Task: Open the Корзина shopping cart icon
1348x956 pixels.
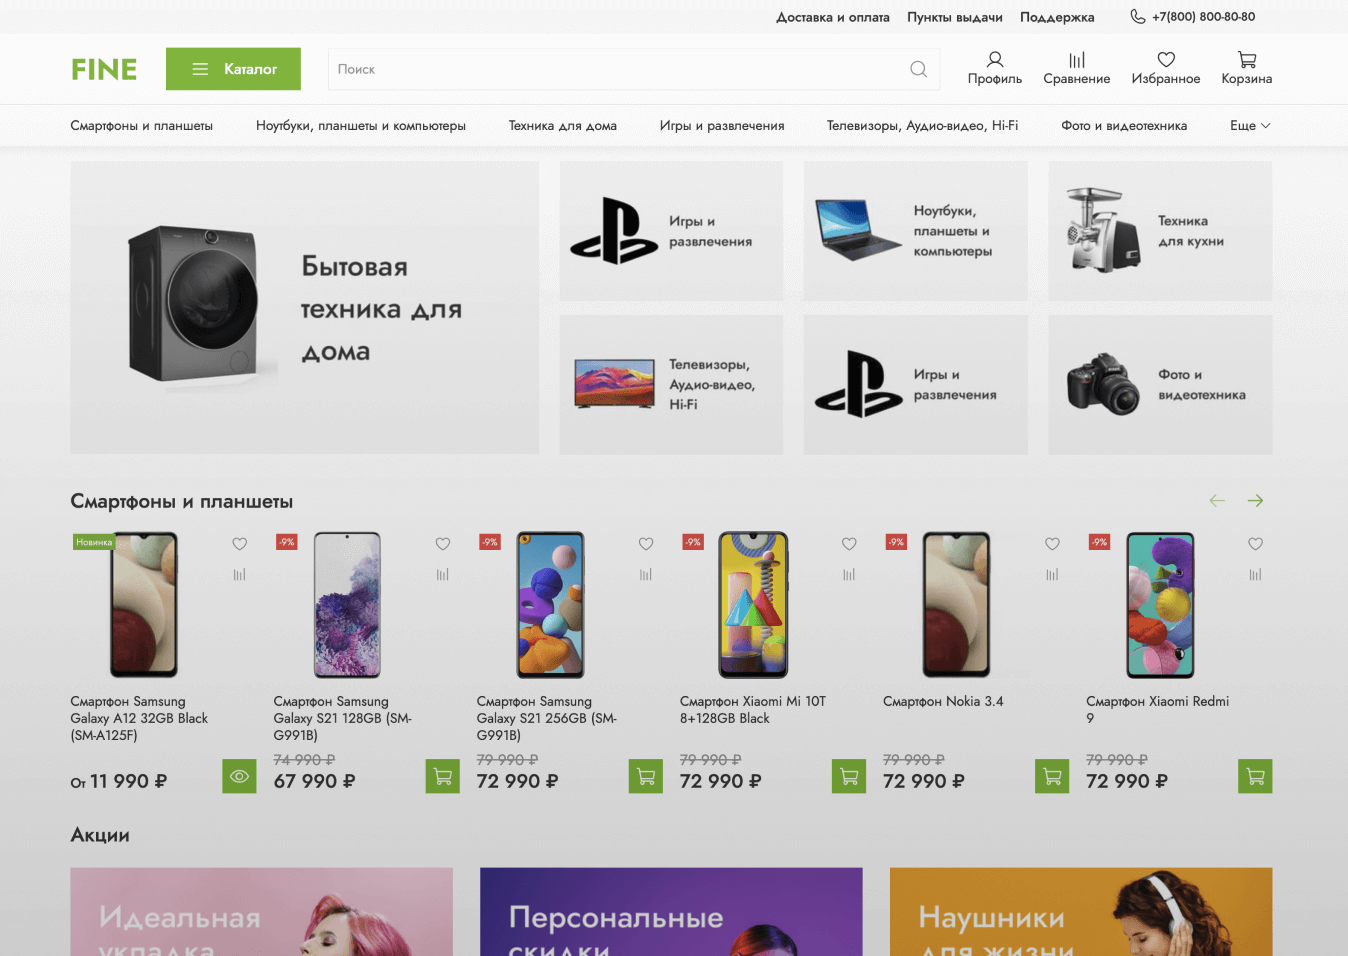Action: [1246, 60]
